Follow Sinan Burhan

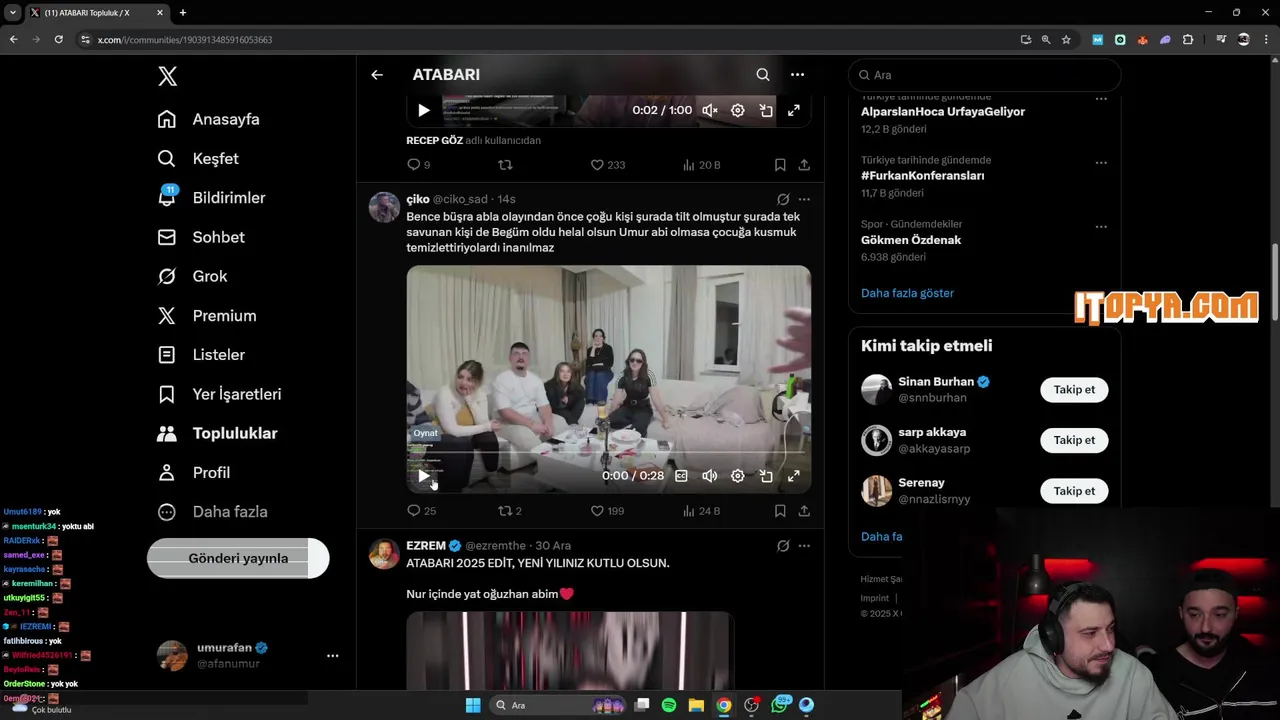(x=1074, y=390)
